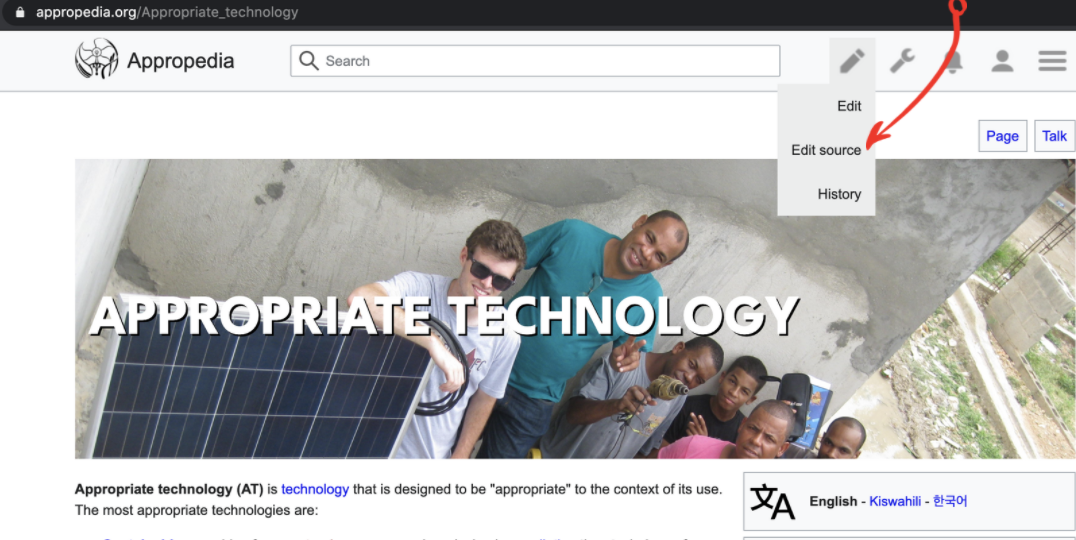The height and width of the screenshot is (540, 1076).
Task: Click the notifications bell icon
Action: click(x=953, y=62)
